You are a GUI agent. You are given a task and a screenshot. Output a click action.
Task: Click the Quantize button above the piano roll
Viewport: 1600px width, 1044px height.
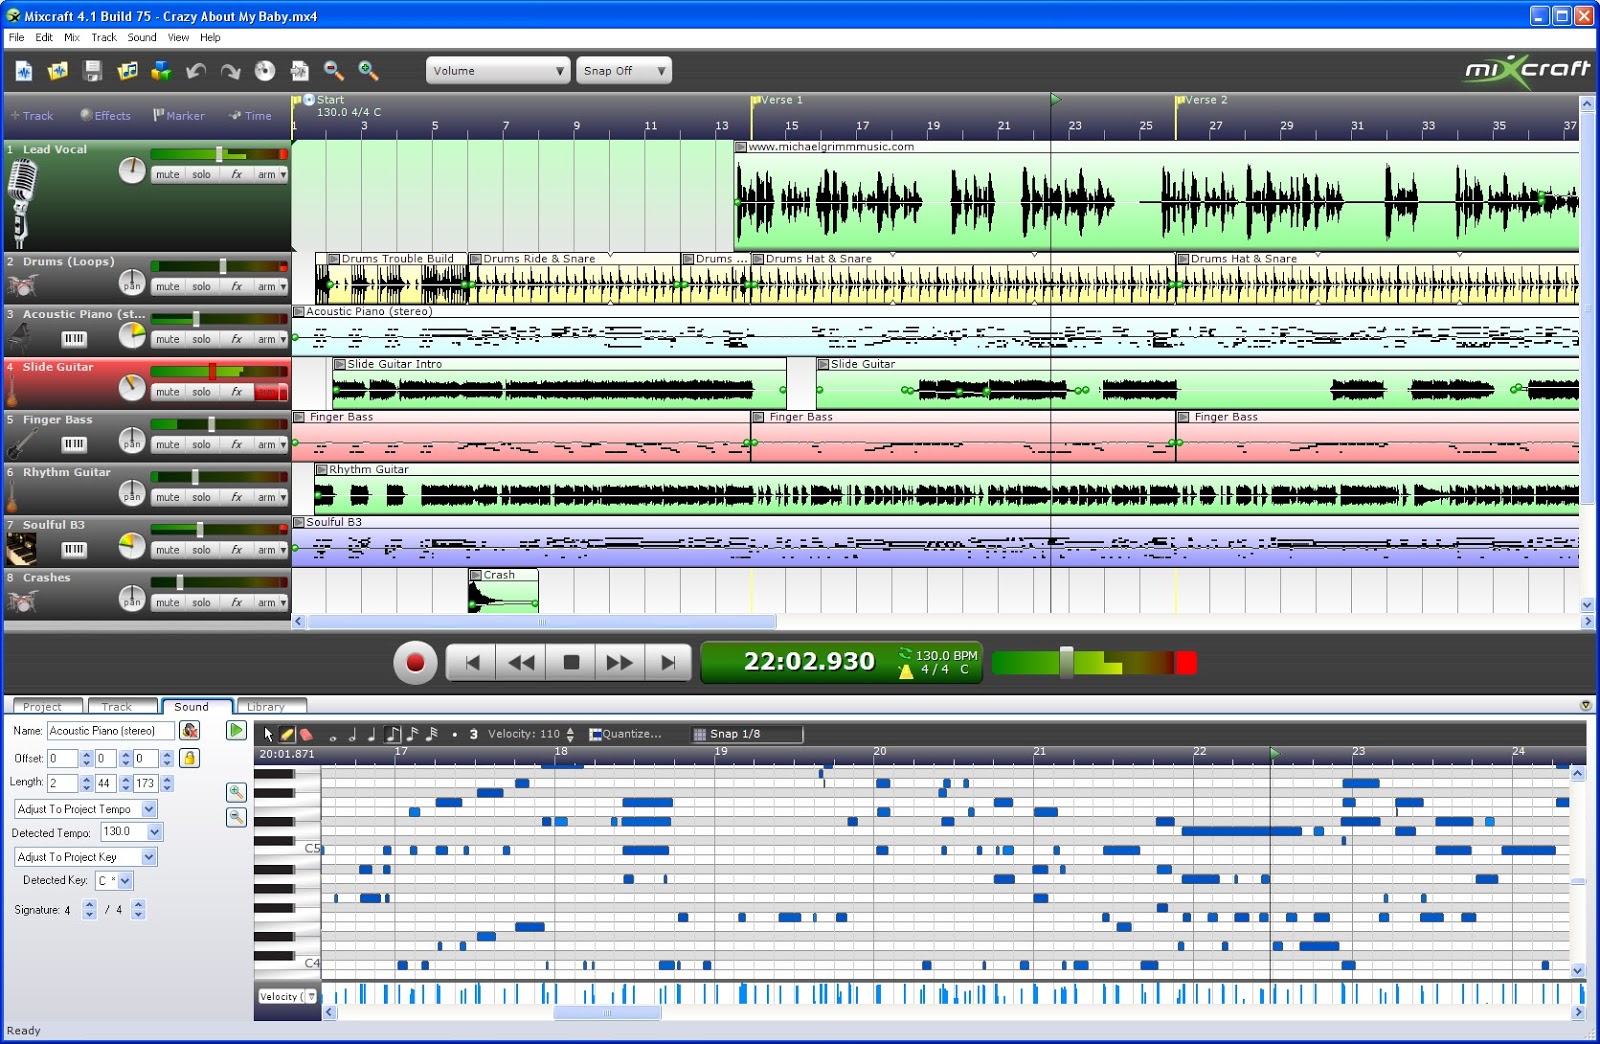(x=625, y=733)
